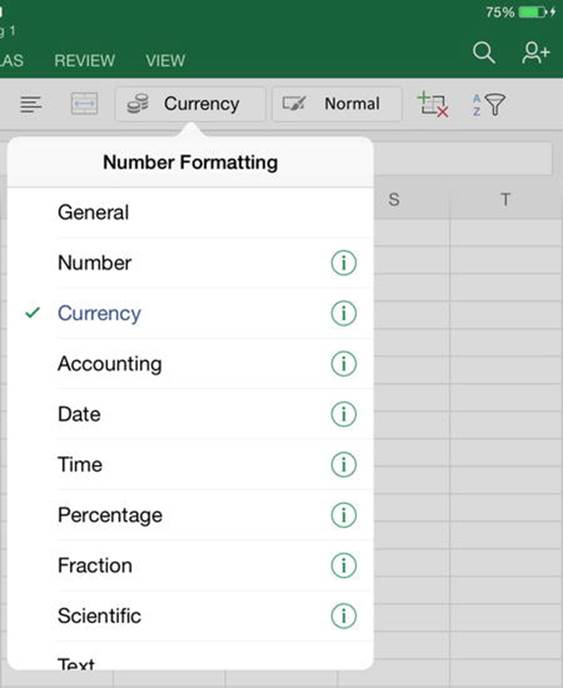This screenshot has width=563, height=688.
Task: Tap the share add-person icon
Action: pos(535,53)
